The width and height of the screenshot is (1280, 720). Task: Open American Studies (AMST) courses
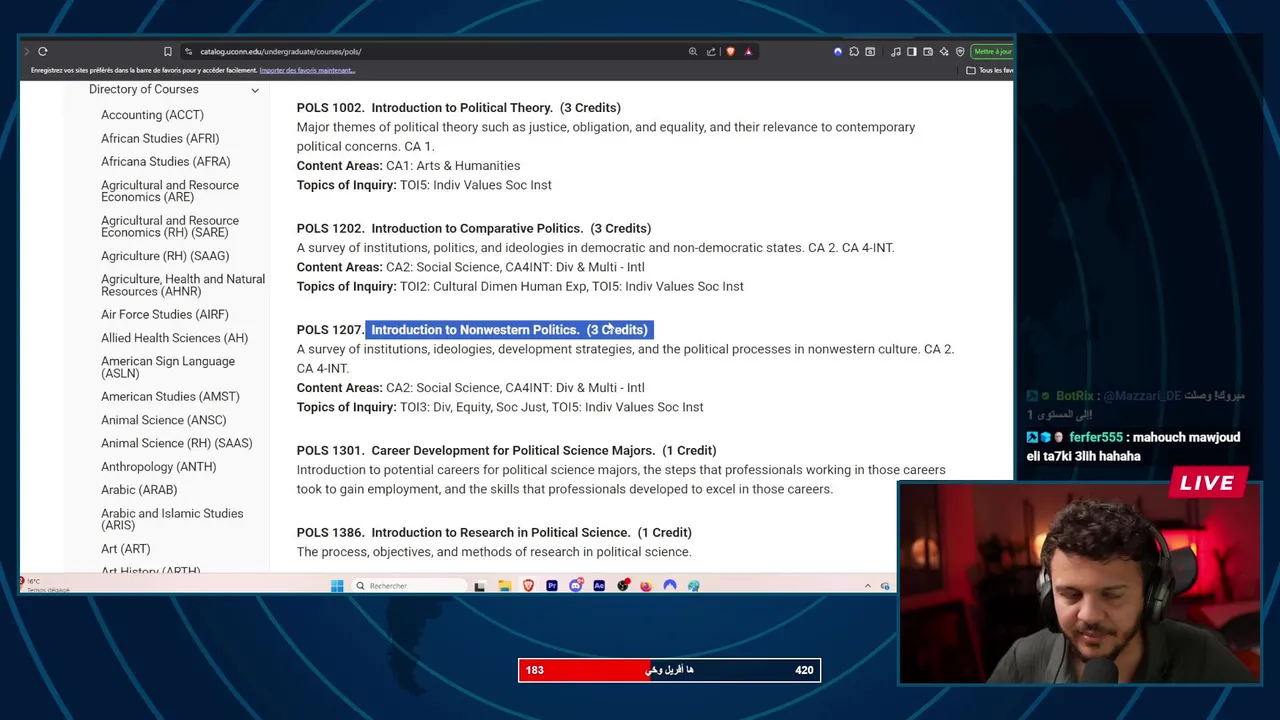tap(170, 396)
